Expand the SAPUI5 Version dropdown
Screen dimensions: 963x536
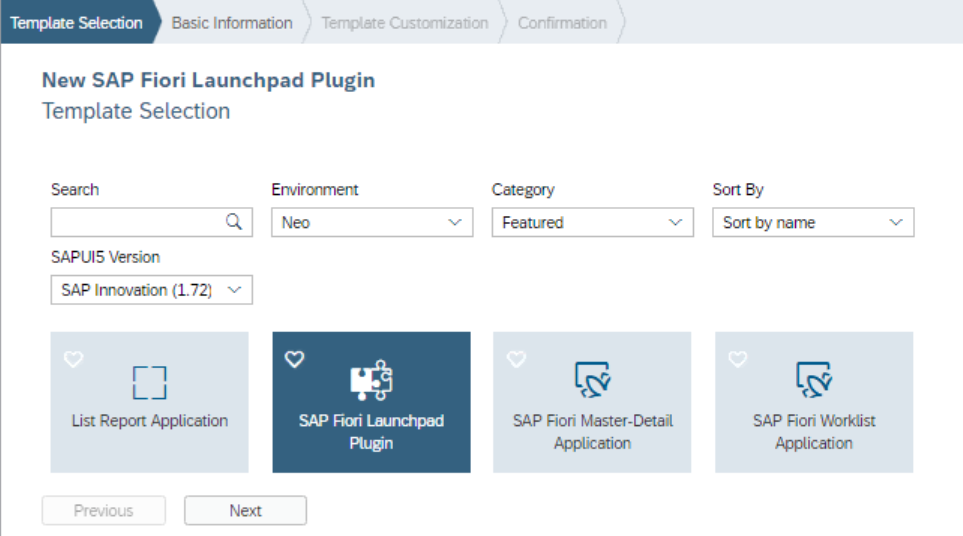pos(151,290)
